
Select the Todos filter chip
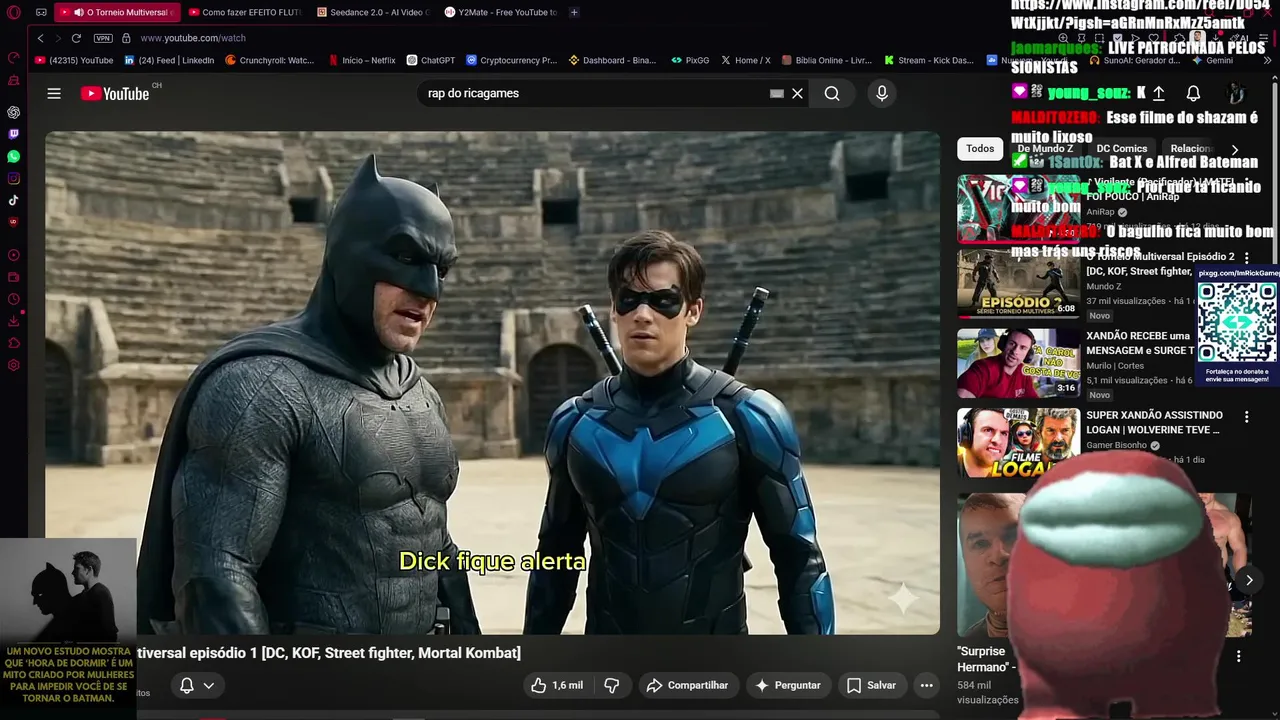[980, 149]
